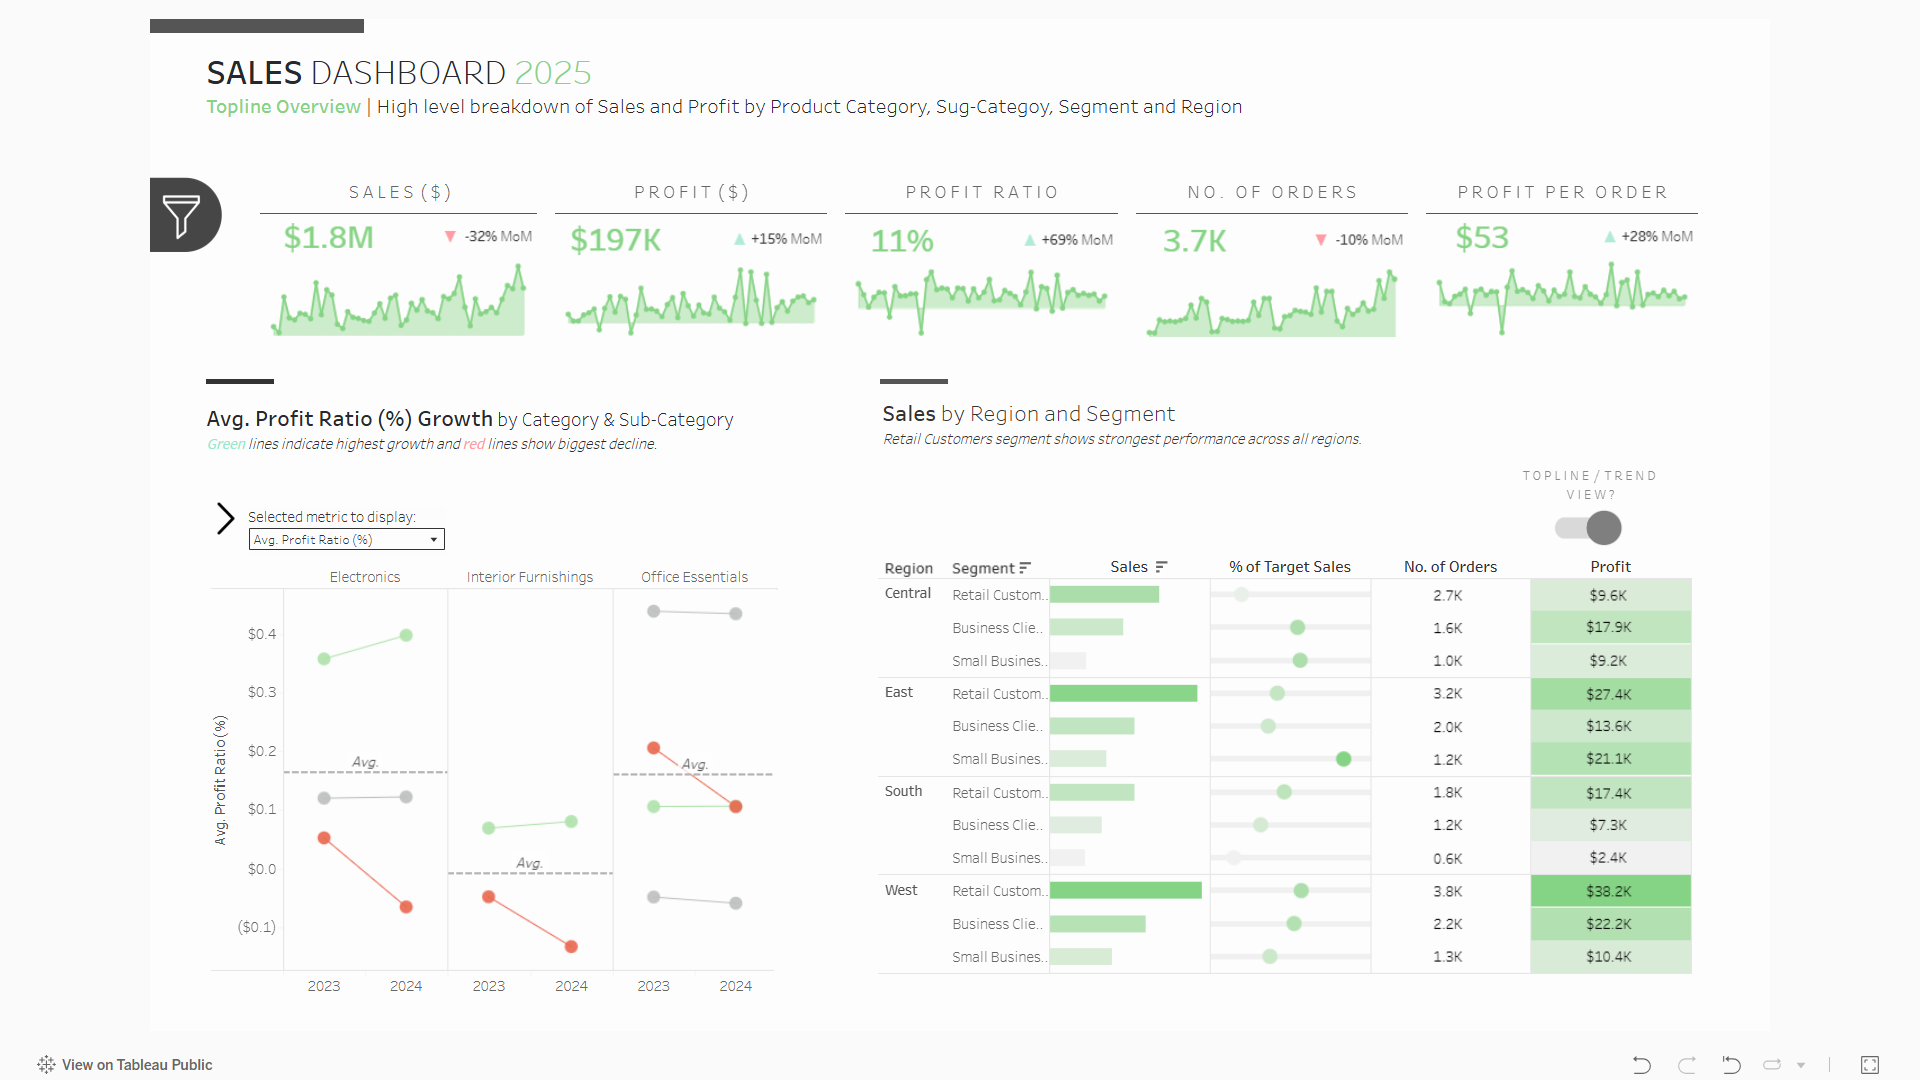1920x1080 pixels.
Task: Click the Retail Customers Sales bar for West
Action: pyautogui.click(x=1125, y=890)
